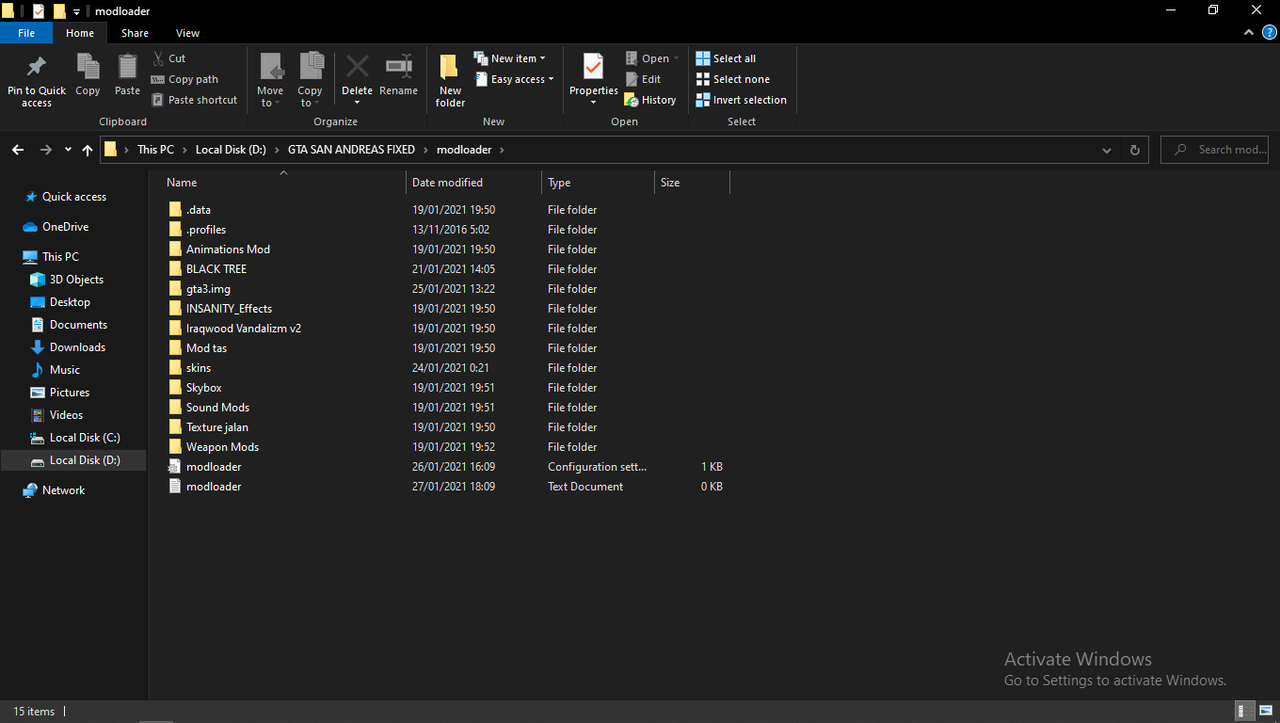
Task: Click History in the ribbon
Action: [650, 100]
